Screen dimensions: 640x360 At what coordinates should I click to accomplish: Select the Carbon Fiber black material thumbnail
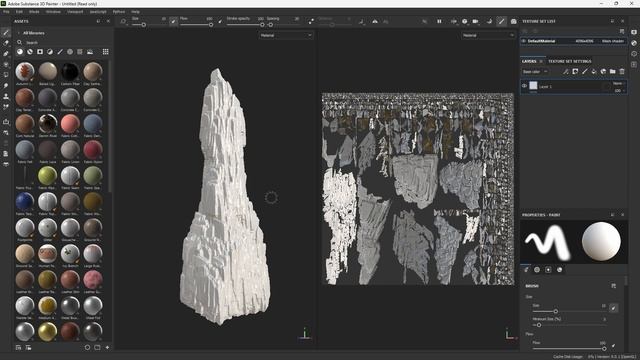[x=70, y=71]
